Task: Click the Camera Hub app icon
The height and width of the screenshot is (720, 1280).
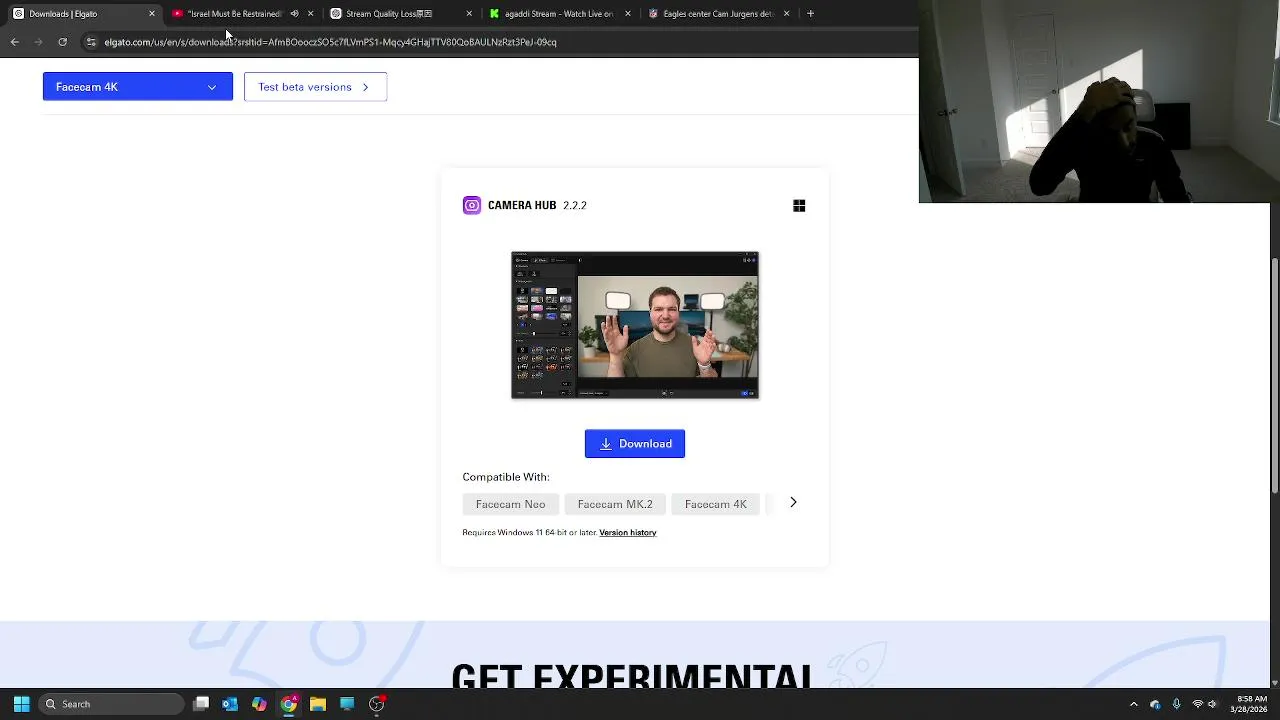Action: click(x=472, y=206)
